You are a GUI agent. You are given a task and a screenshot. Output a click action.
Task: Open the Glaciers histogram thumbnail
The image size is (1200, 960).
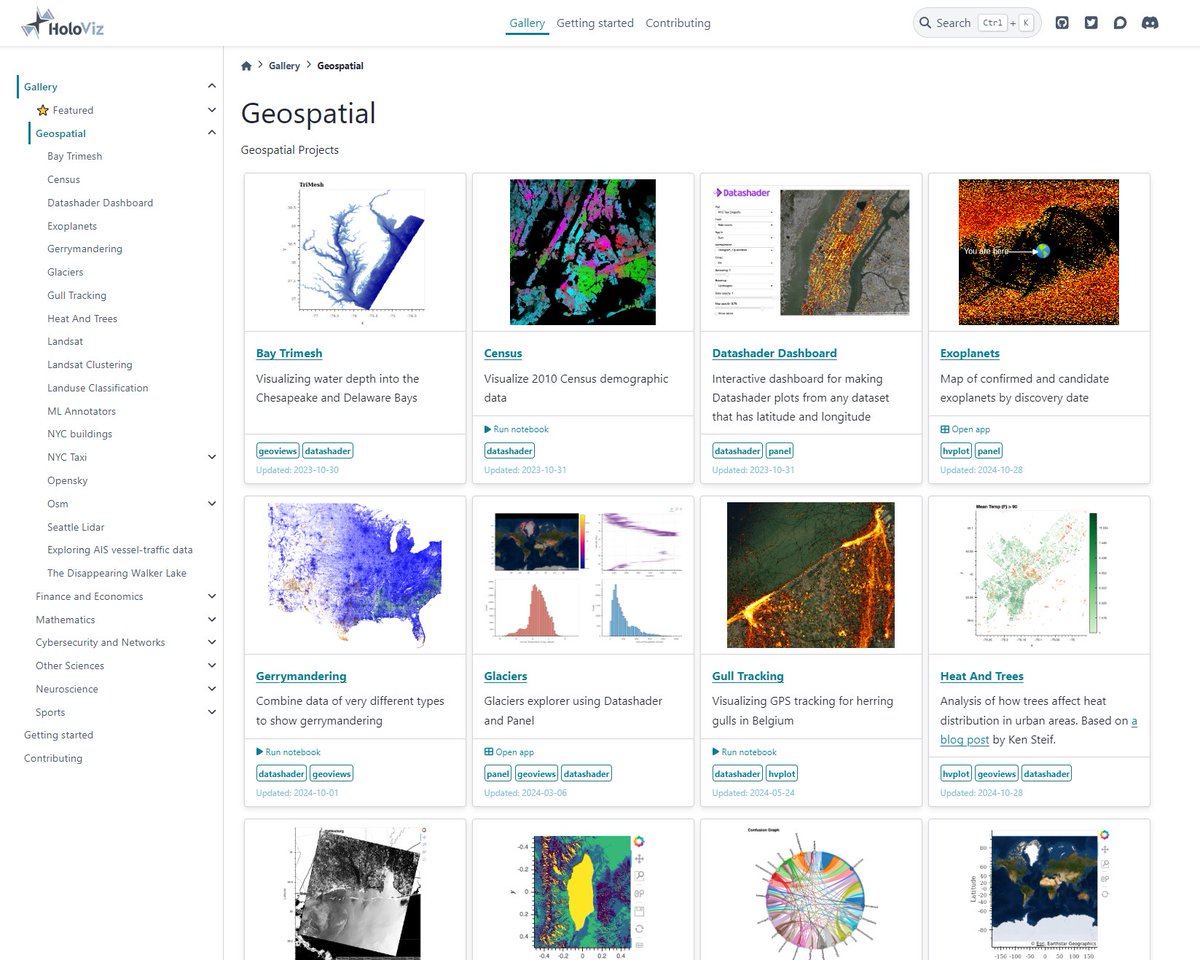583,575
